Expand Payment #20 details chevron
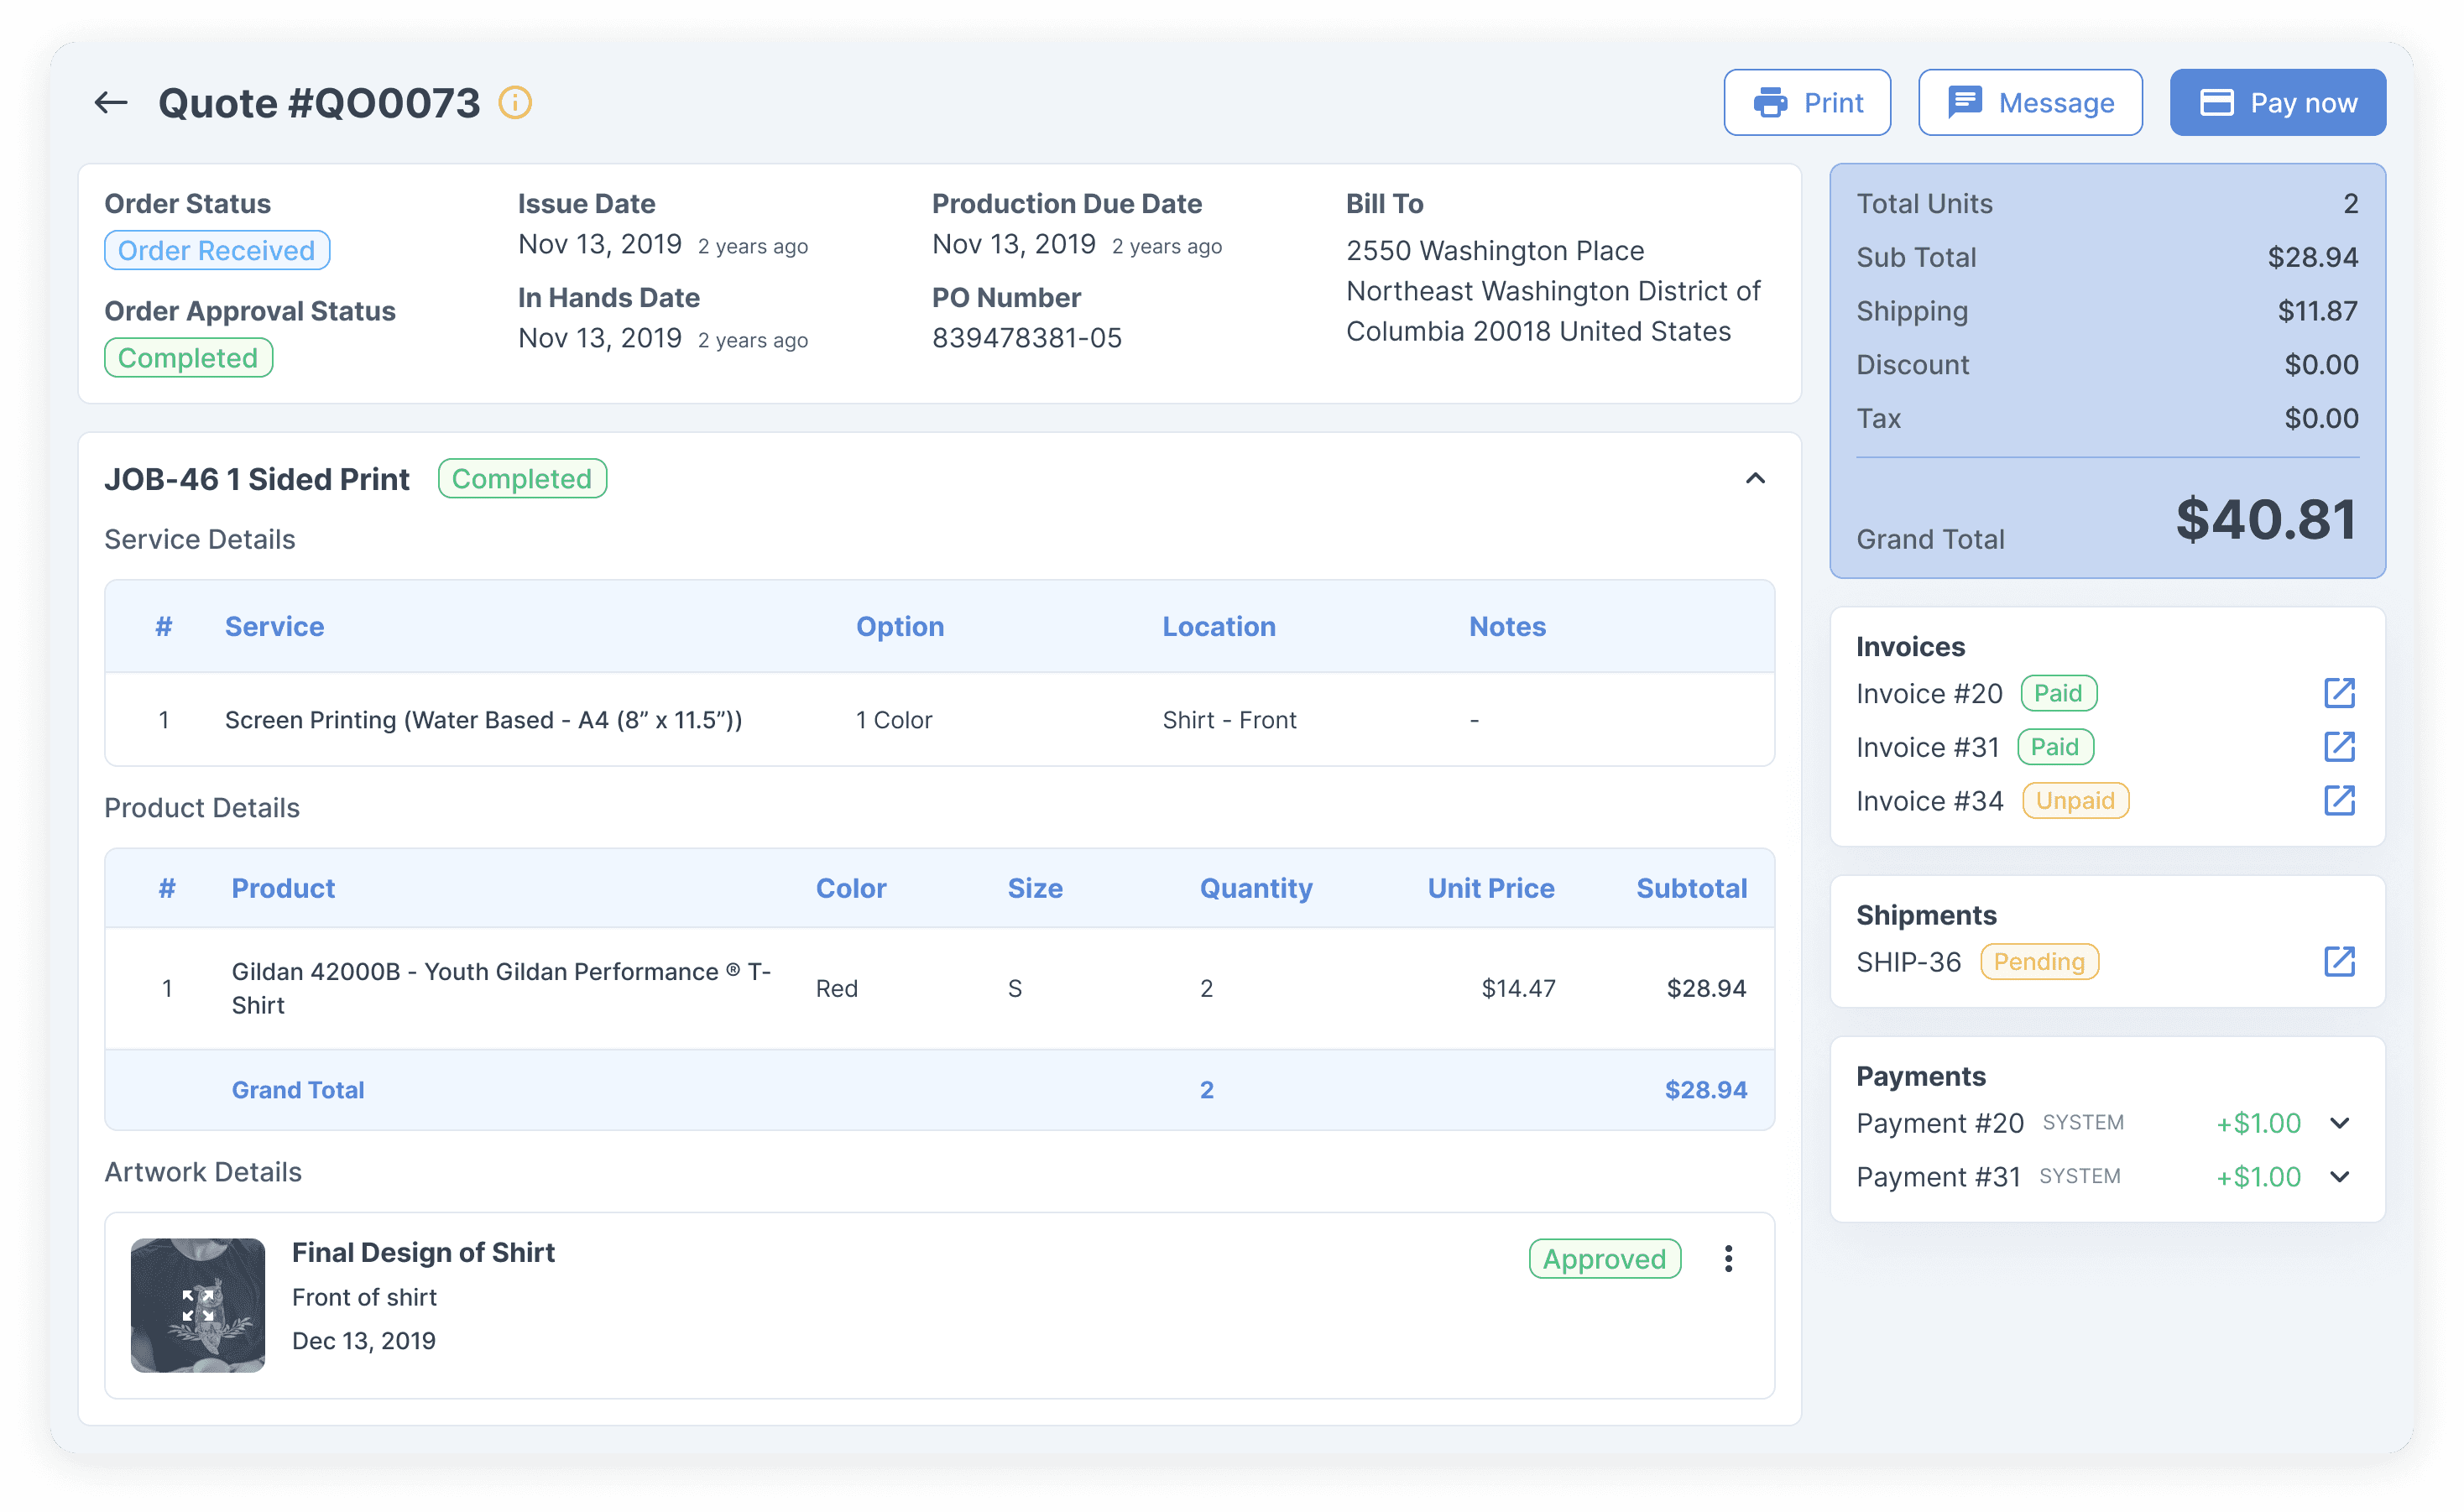The width and height of the screenshot is (2464, 1512). click(2339, 1123)
